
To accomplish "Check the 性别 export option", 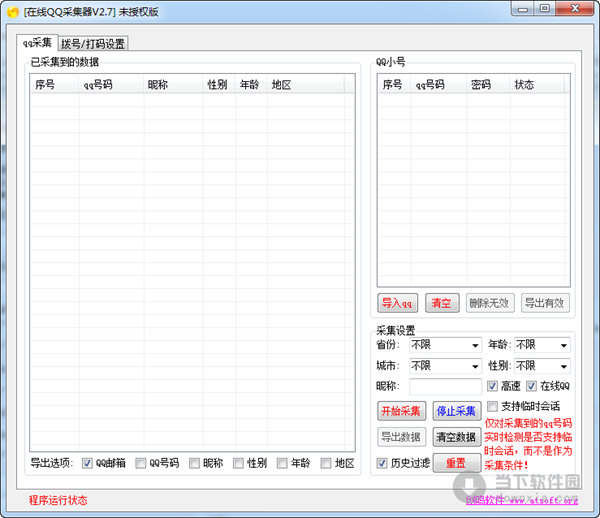I will pos(238,463).
